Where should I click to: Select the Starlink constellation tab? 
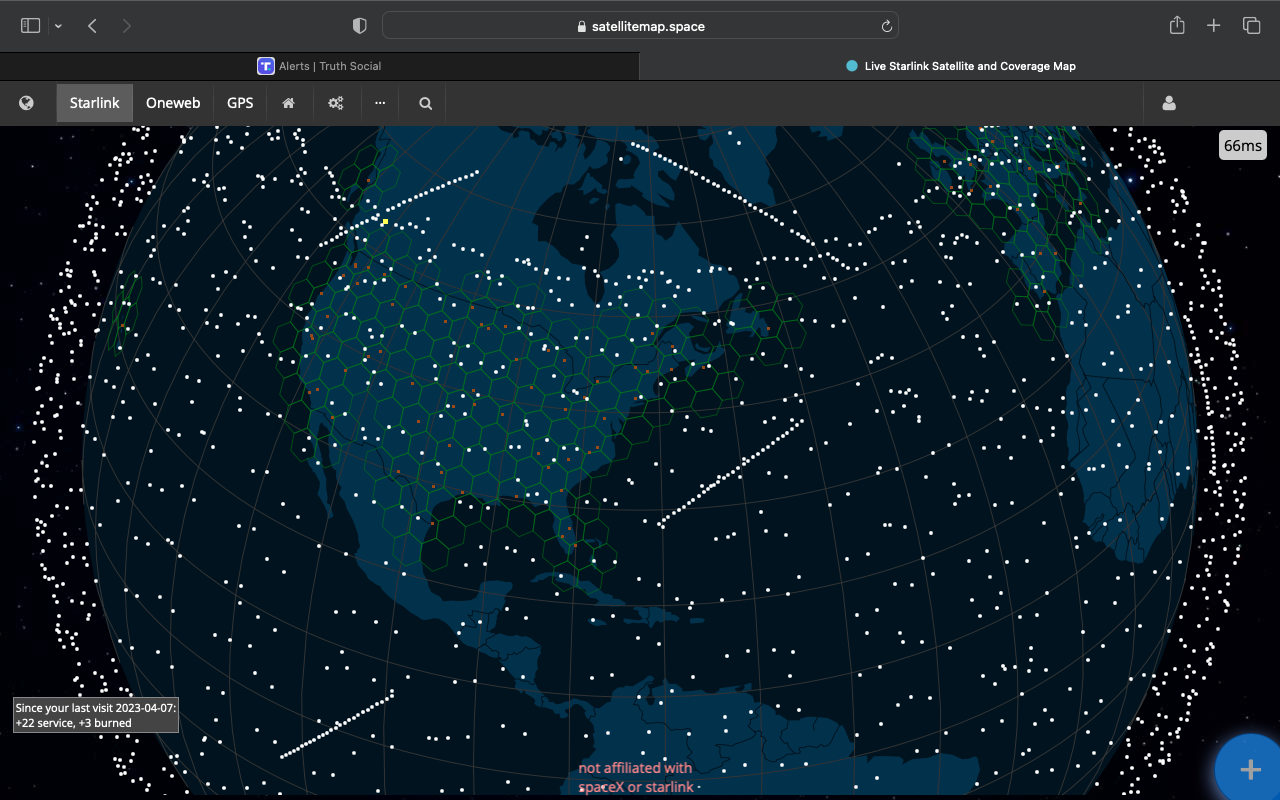(95, 103)
